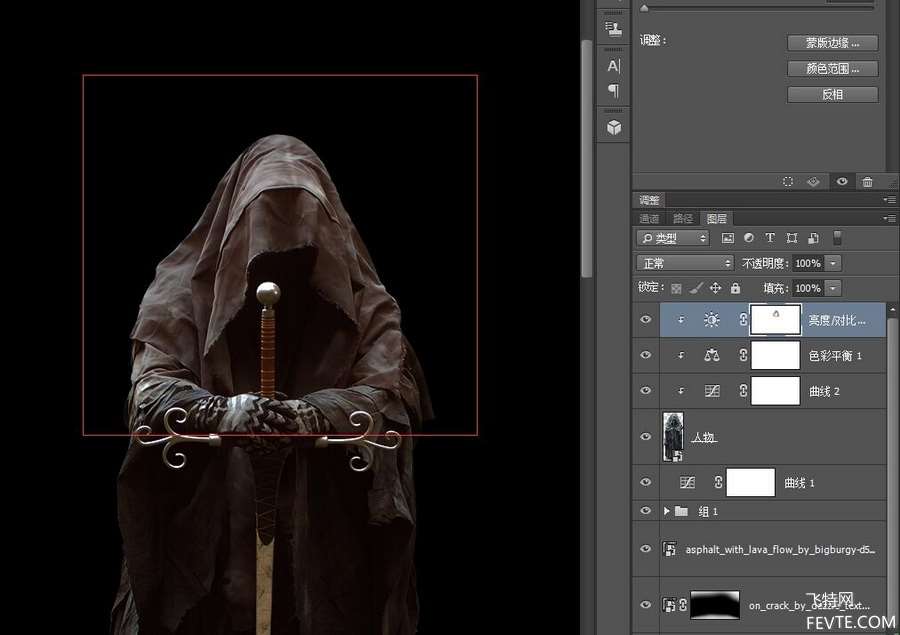Click the mask slider triangle handle
Image resolution: width=900 pixels, height=635 pixels.
click(x=645, y=8)
